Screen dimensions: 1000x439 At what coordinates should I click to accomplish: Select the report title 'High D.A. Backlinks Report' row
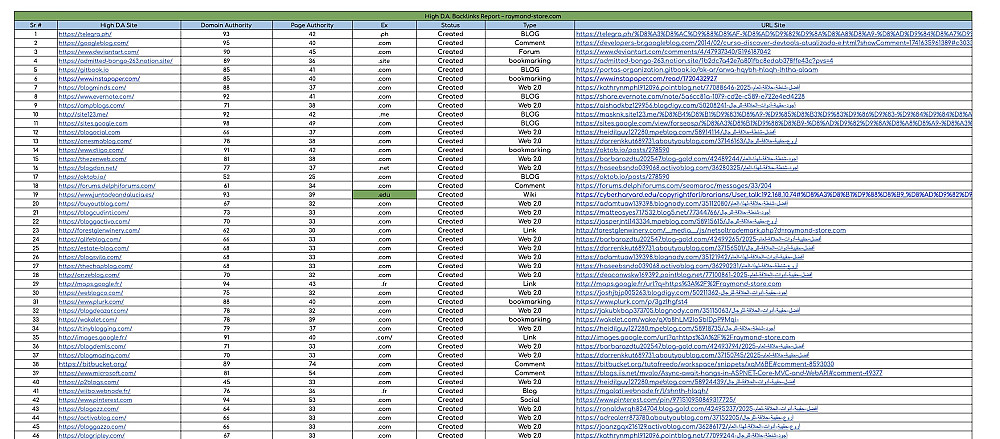tap(493, 16)
